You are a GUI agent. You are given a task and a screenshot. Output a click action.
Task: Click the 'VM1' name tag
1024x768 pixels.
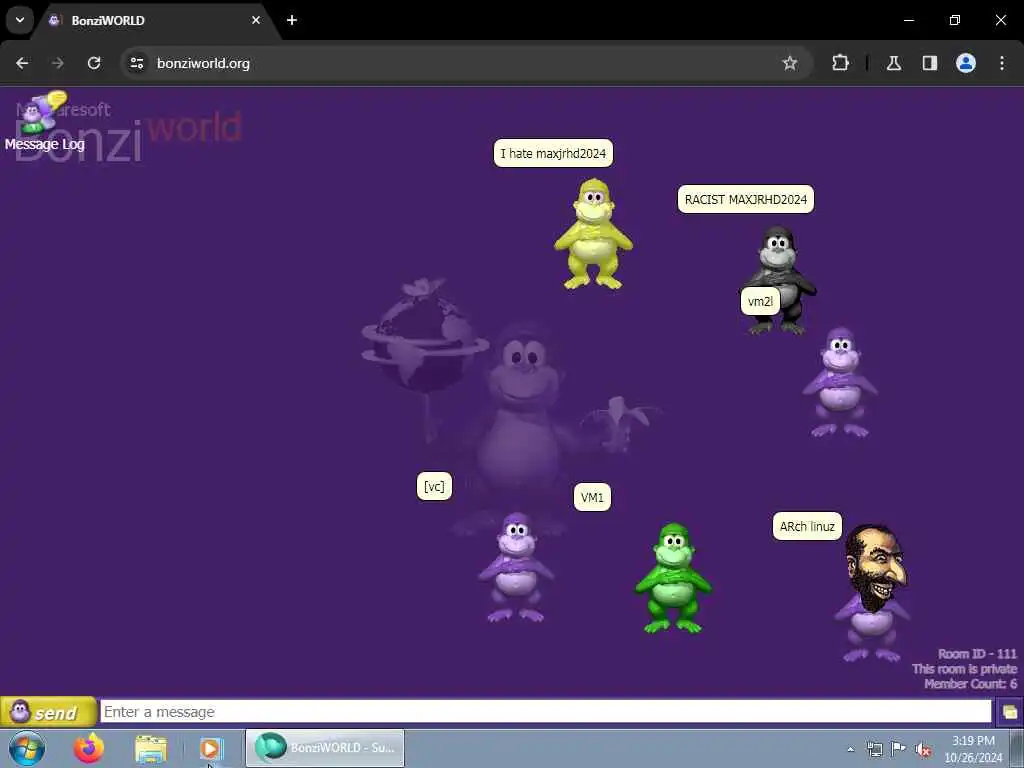tap(592, 497)
